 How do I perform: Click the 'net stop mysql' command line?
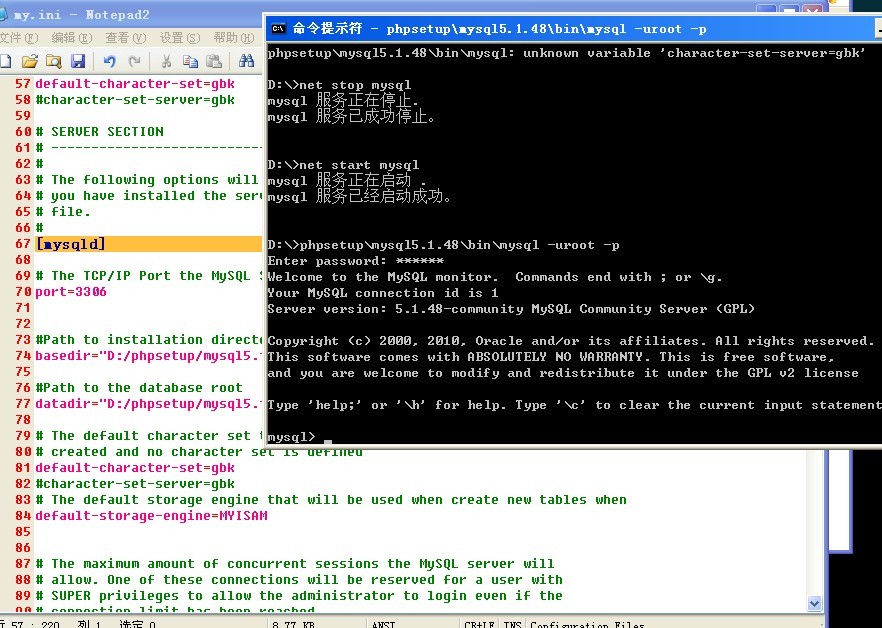coord(339,86)
